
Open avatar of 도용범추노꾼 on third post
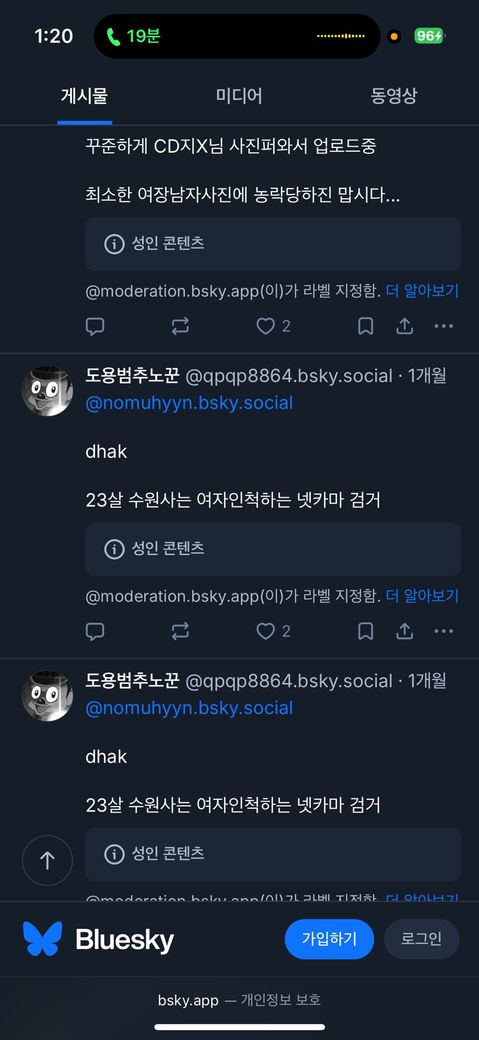click(47, 696)
